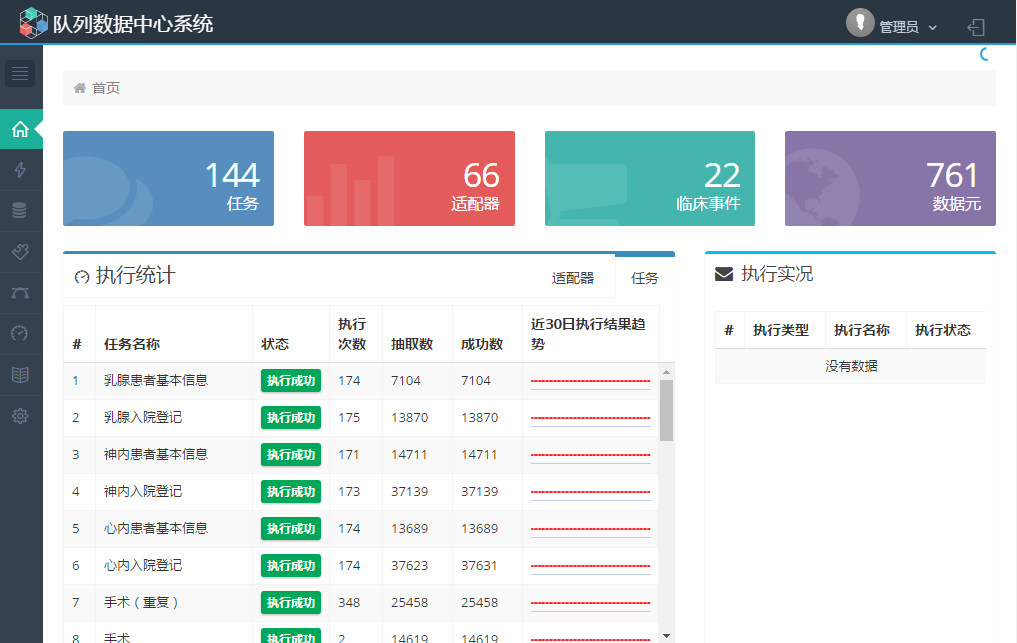This screenshot has height=643, width=1017.
Task: Toggle the hamburger sidebar menu
Action: (20, 73)
